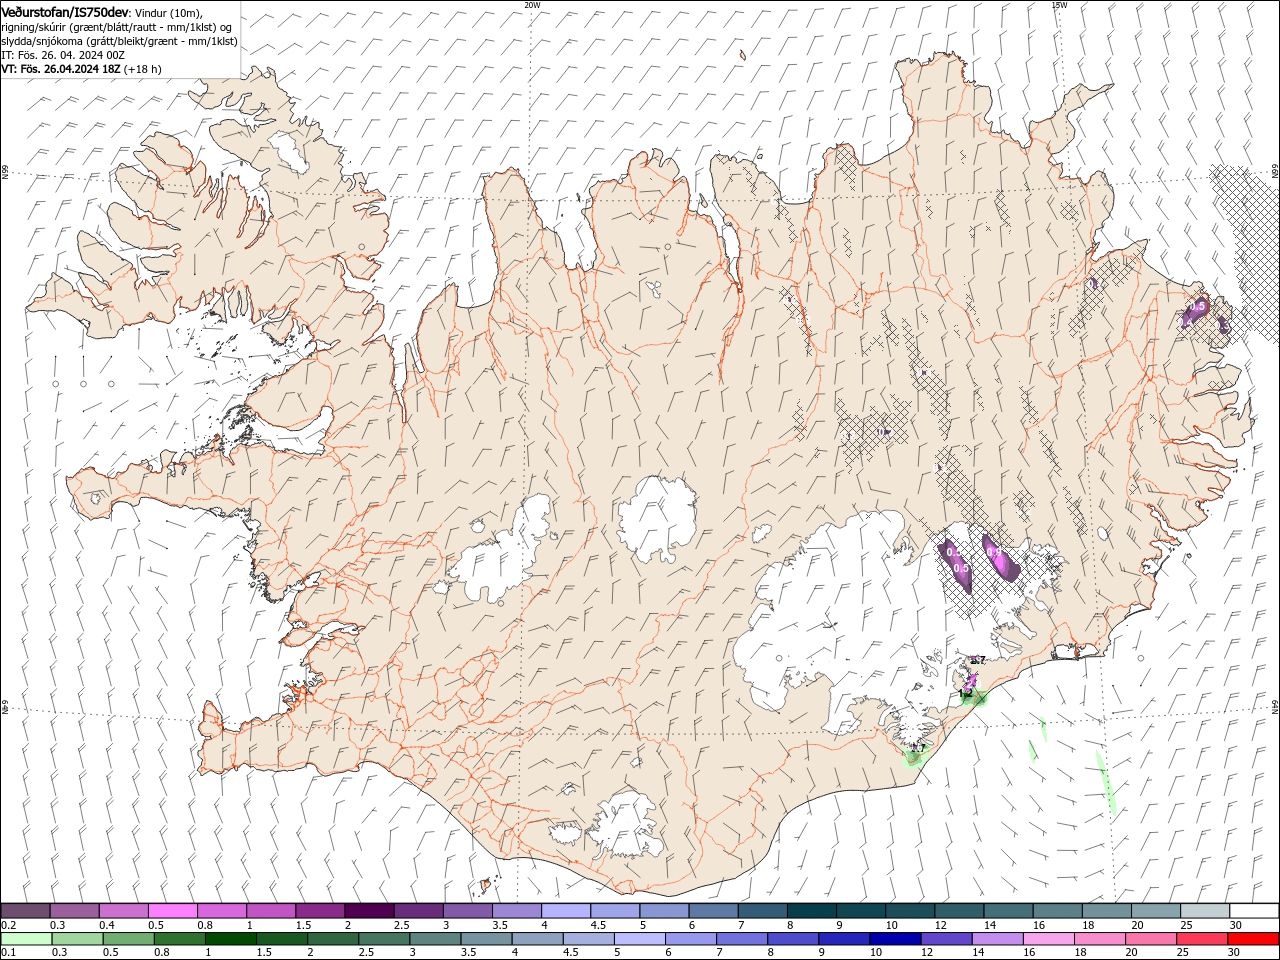Pick the pale green 0.1 swatch in the rain scale
This screenshot has height=960, width=1280.
[26, 939]
